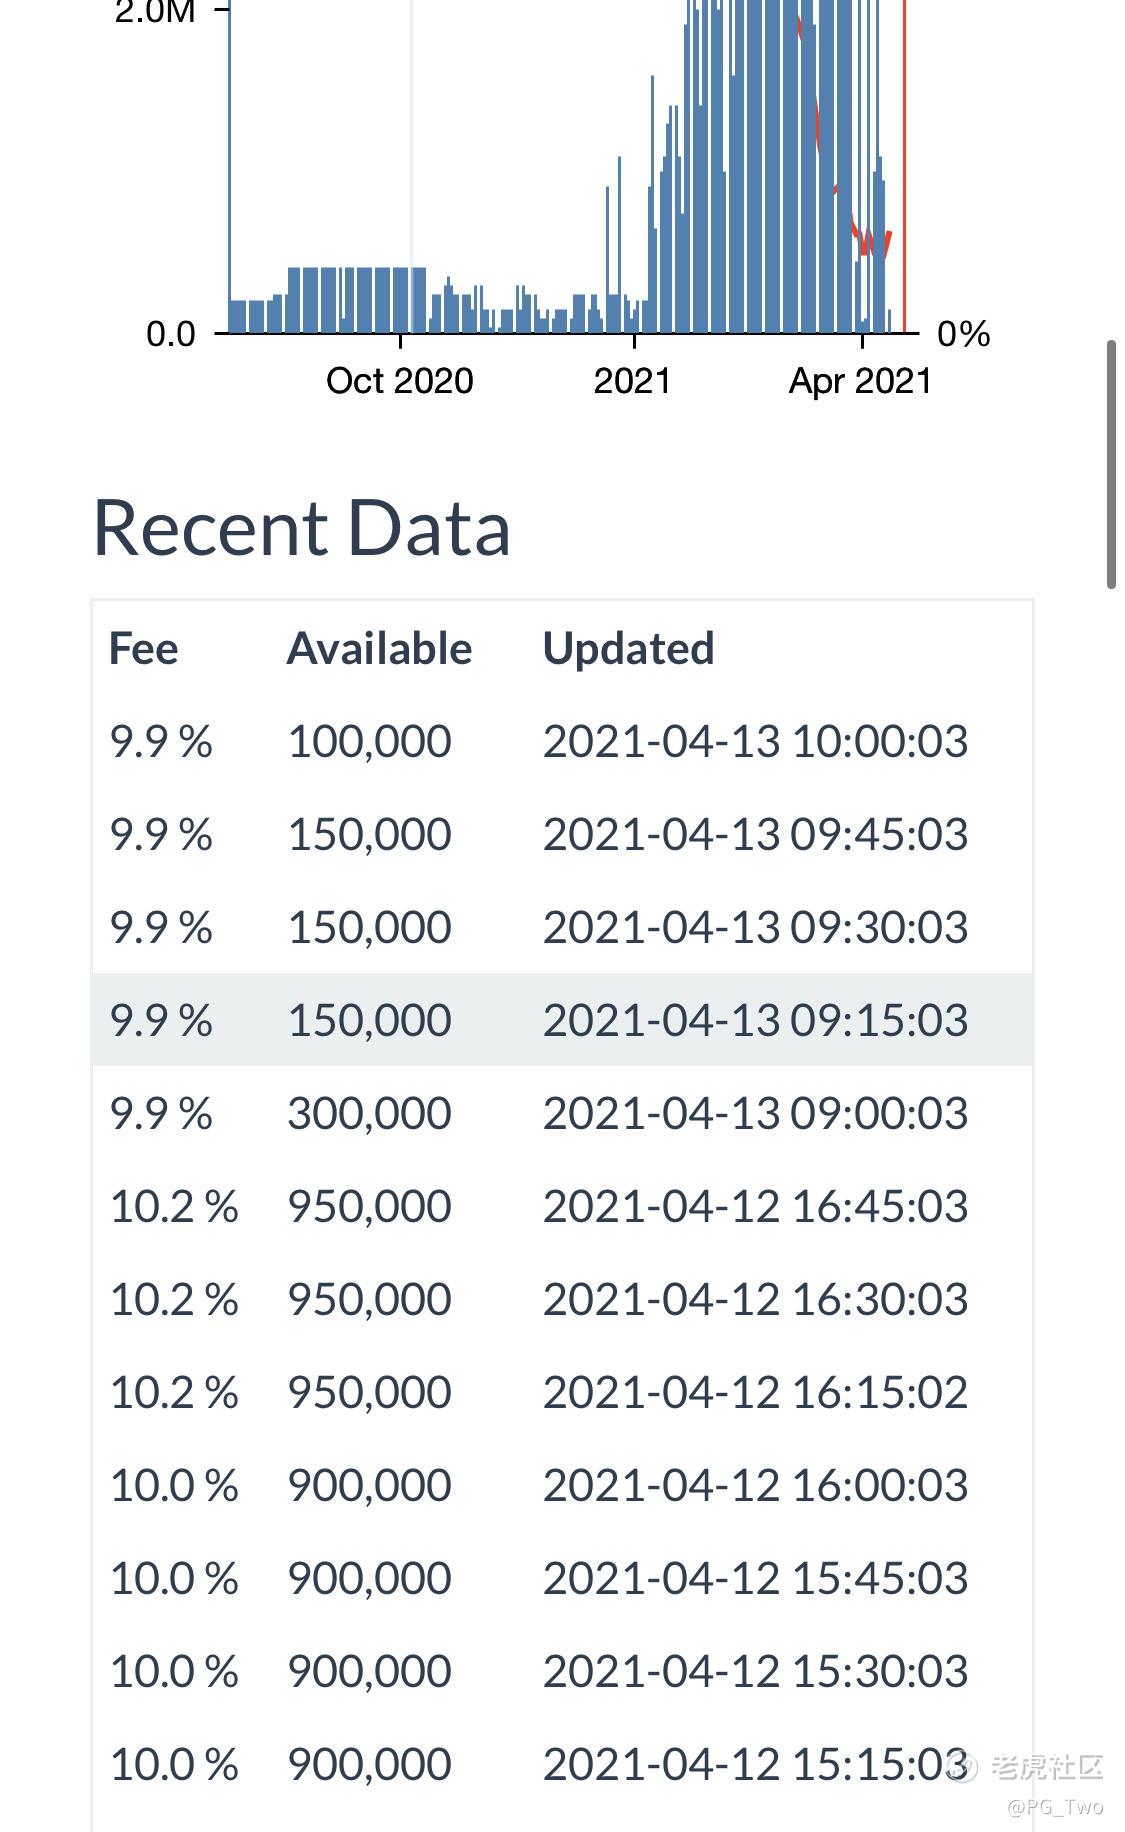Click the Recent Data heading
Viewport: 1125px width, 1832px height.
[301, 527]
